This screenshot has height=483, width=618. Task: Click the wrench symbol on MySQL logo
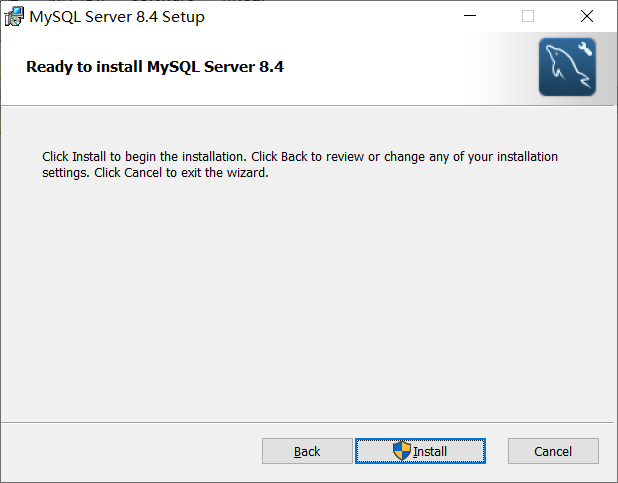(x=584, y=50)
